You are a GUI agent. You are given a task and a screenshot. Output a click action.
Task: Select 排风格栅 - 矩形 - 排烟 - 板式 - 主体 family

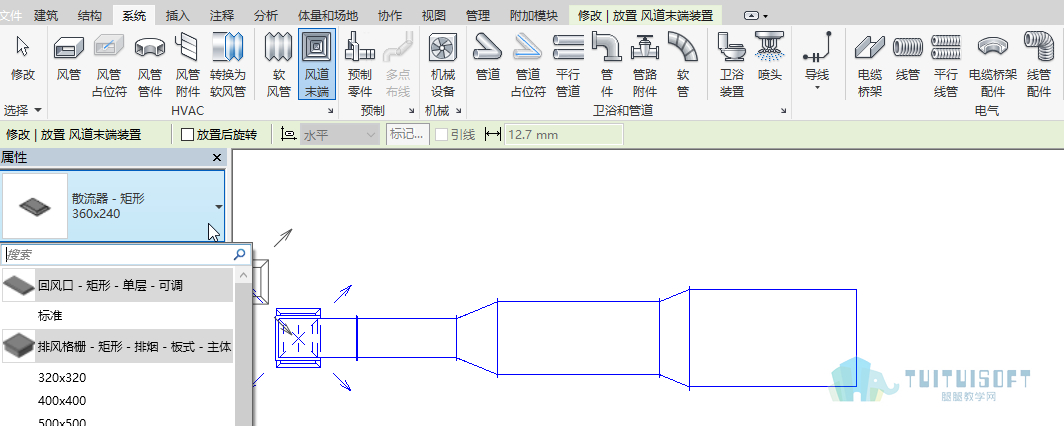click(x=117, y=347)
